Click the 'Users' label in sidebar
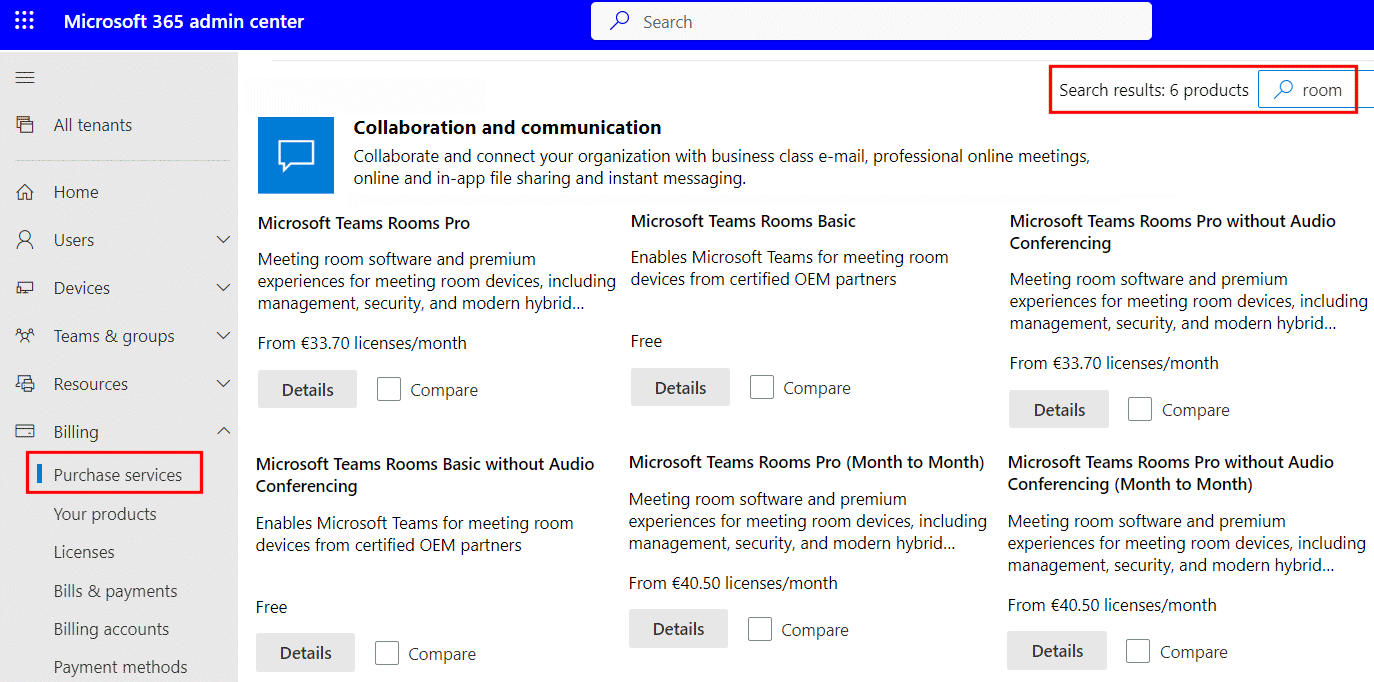The width and height of the screenshot is (1374, 682). click(x=74, y=240)
